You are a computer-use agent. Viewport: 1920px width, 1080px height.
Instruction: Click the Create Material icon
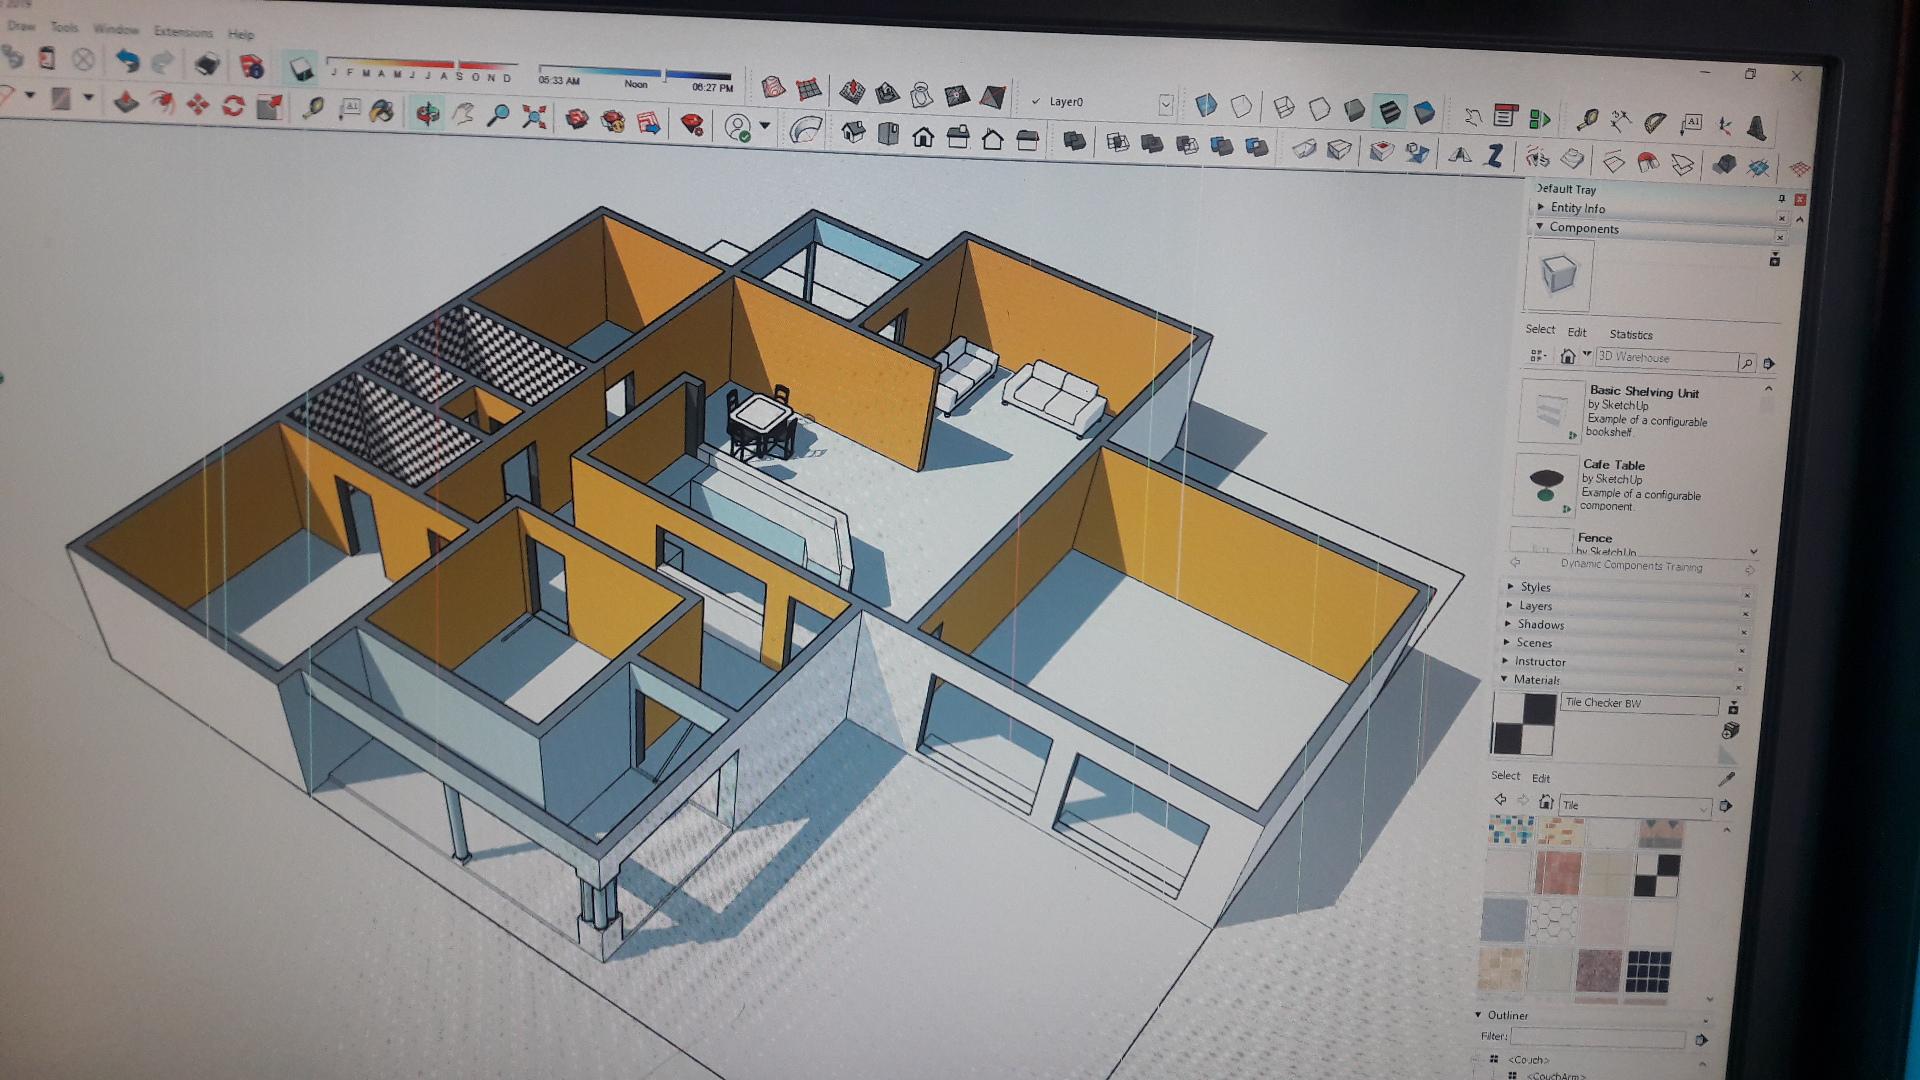point(1731,731)
